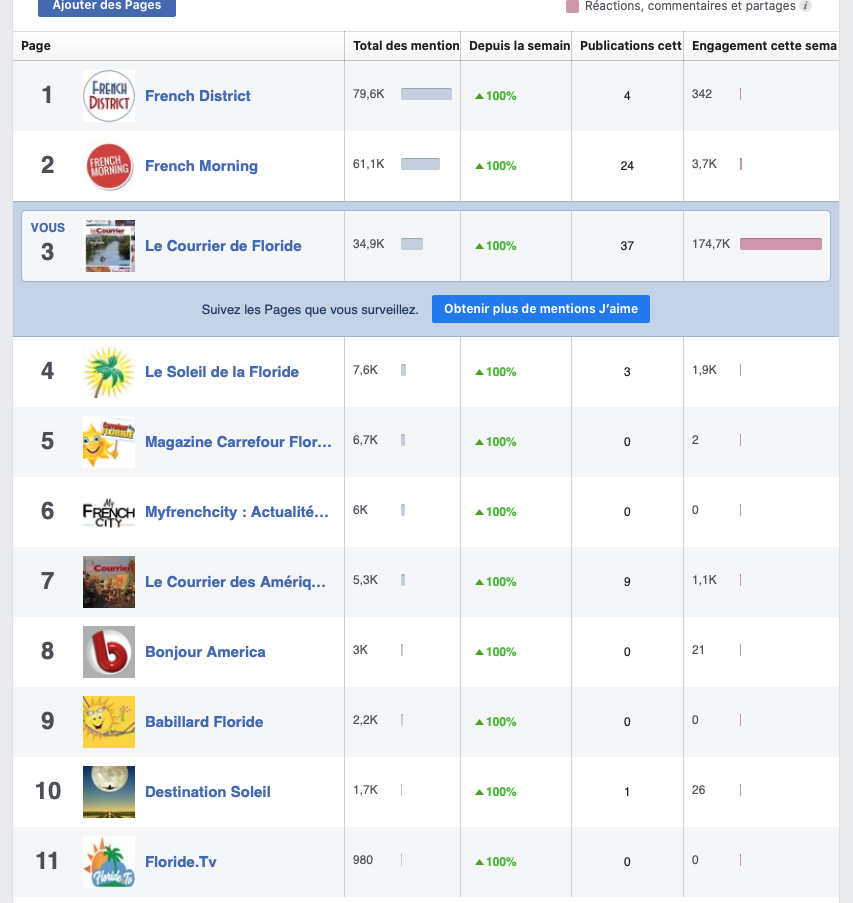Click French District likes bar
The width and height of the screenshot is (853, 903).
(x=426, y=94)
